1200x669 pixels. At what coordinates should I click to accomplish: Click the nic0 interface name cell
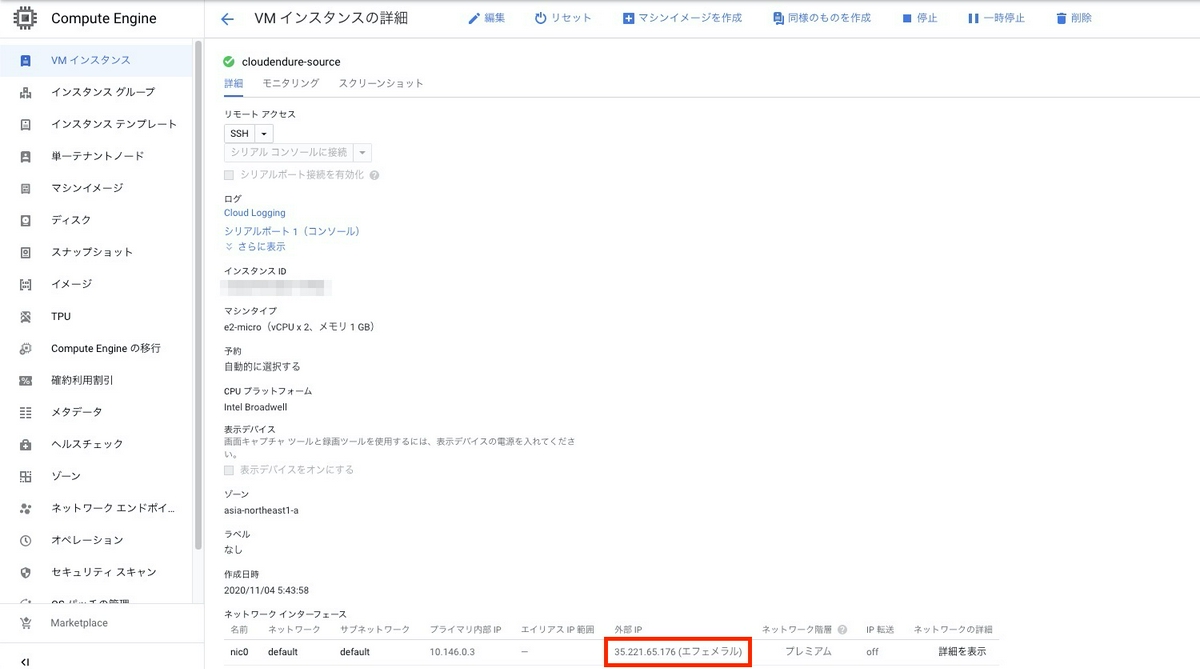click(x=239, y=652)
